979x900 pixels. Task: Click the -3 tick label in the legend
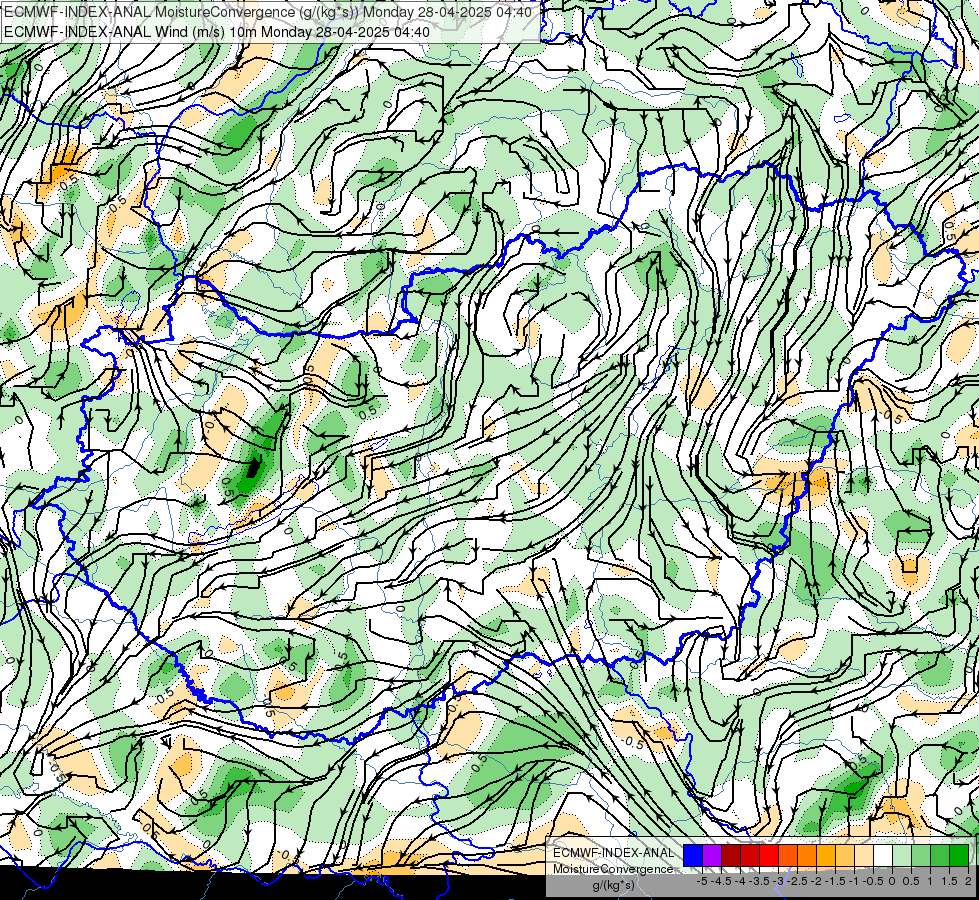click(778, 881)
